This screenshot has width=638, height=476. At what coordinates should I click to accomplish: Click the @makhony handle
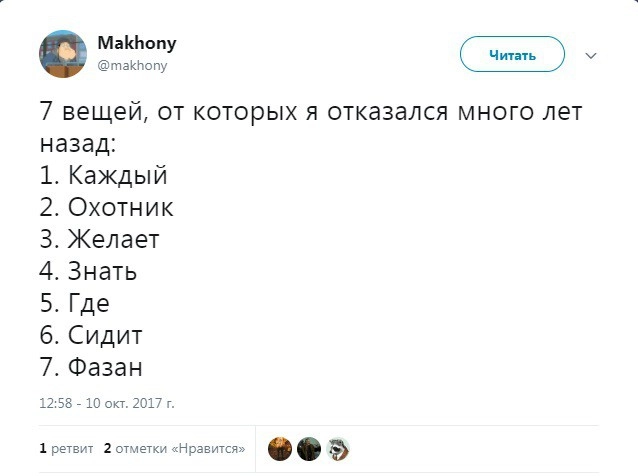[132, 65]
